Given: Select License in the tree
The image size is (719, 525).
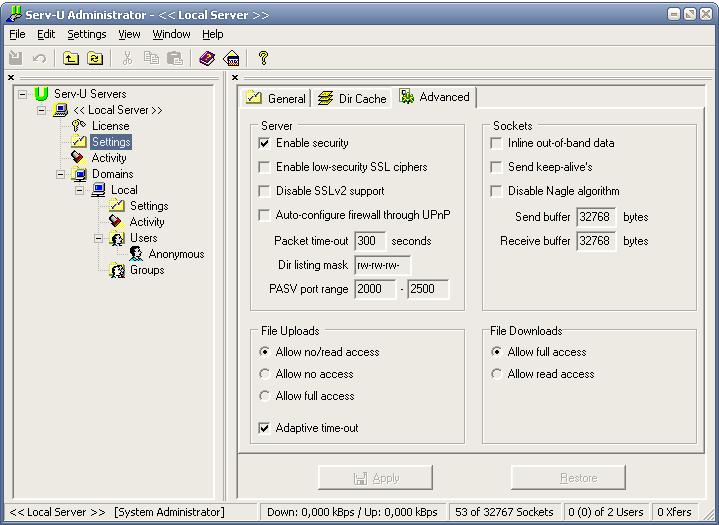Looking at the screenshot, I should 111,126.
